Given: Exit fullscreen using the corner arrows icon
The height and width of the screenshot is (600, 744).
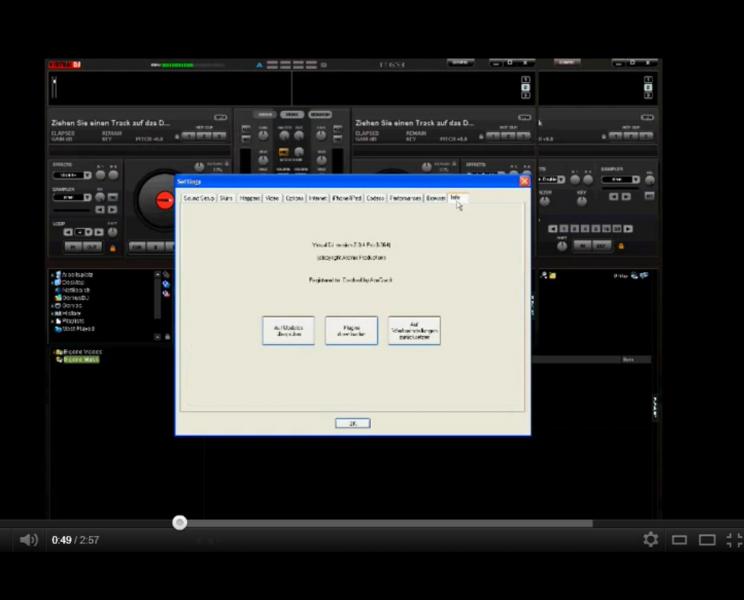Looking at the screenshot, I should [x=735, y=540].
